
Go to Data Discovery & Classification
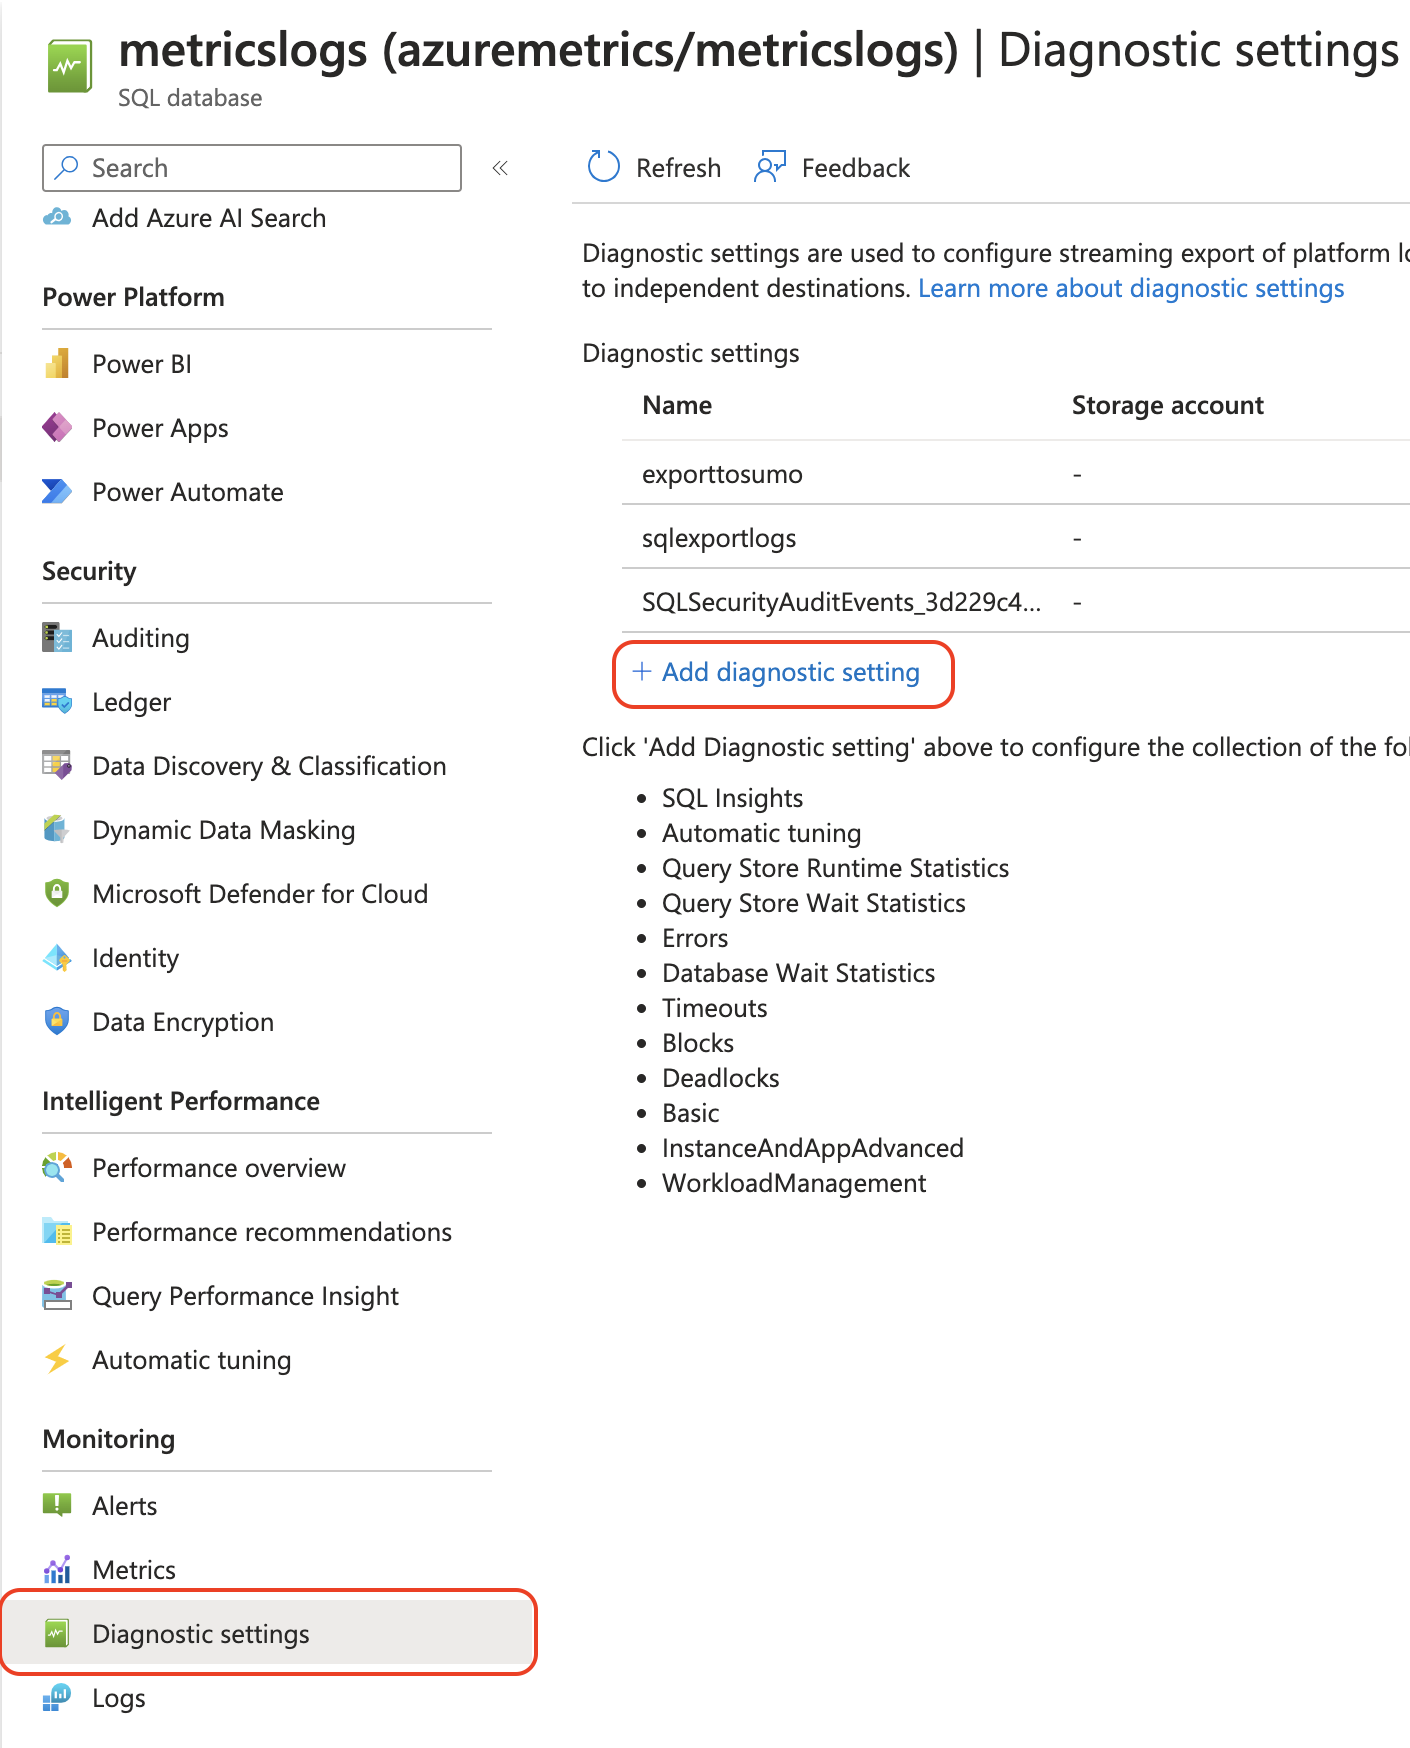[x=269, y=766]
